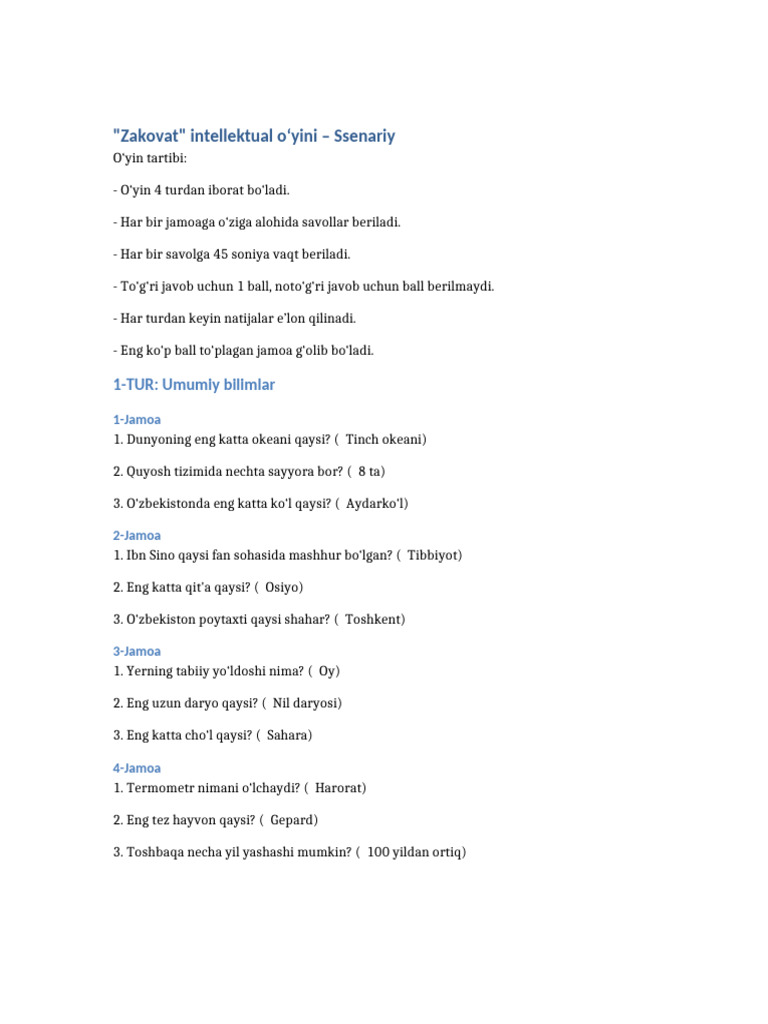Screen dimensions: 768x1024
Task: Click the "Zakovat" intellektual o'yini title heading
Action: pos(254,136)
